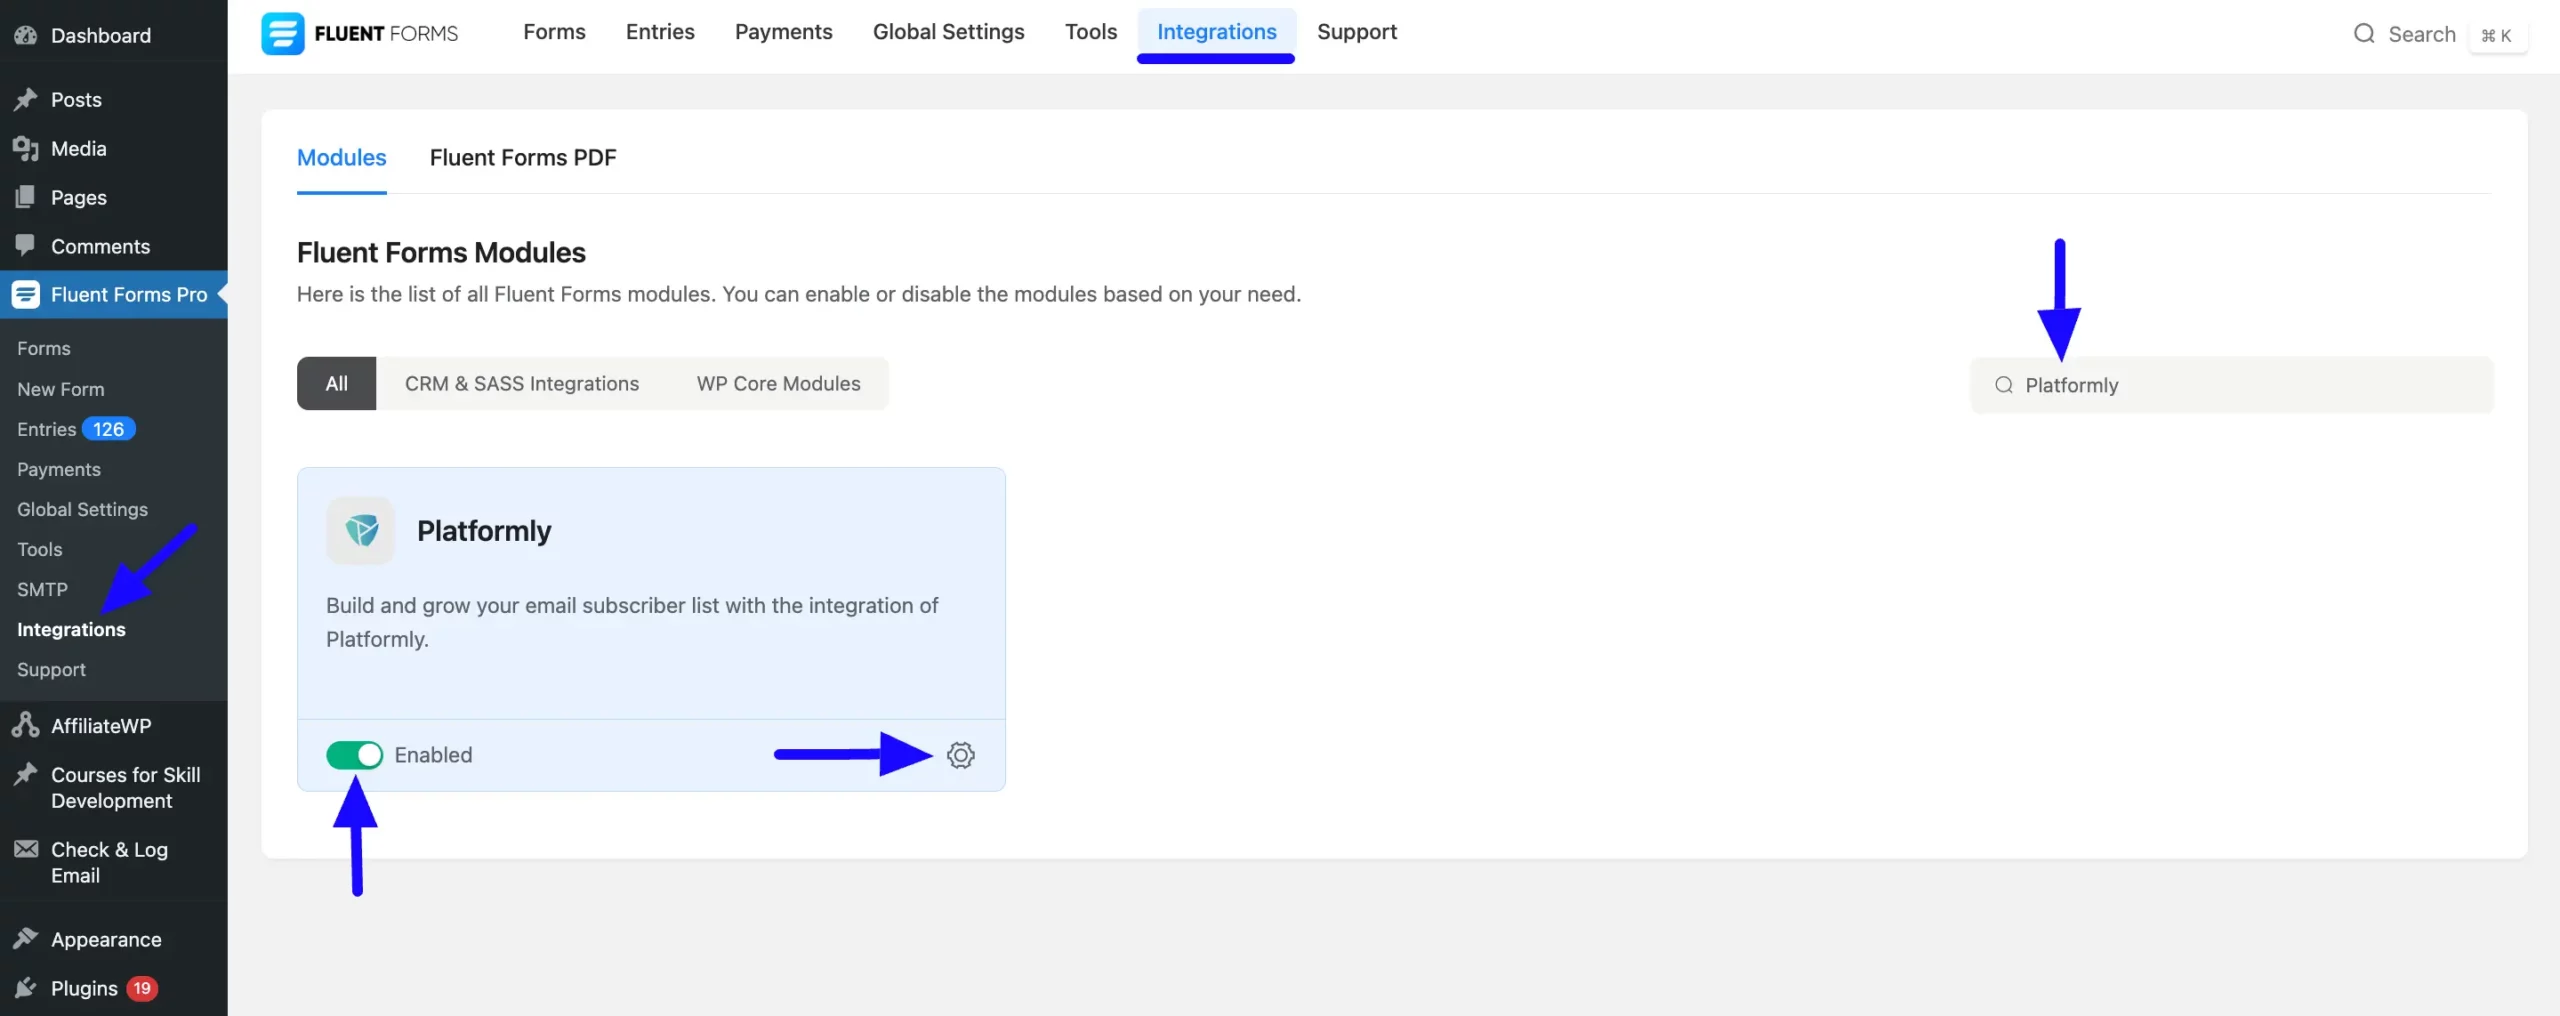Open the Payments top navigation tab
2560x1016 pixels.
click(x=783, y=32)
